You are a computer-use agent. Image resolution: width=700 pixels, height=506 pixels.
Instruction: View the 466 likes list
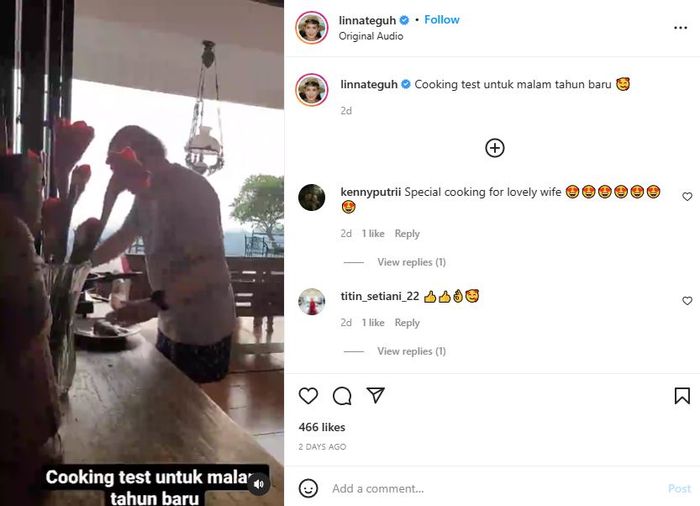[x=322, y=427]
